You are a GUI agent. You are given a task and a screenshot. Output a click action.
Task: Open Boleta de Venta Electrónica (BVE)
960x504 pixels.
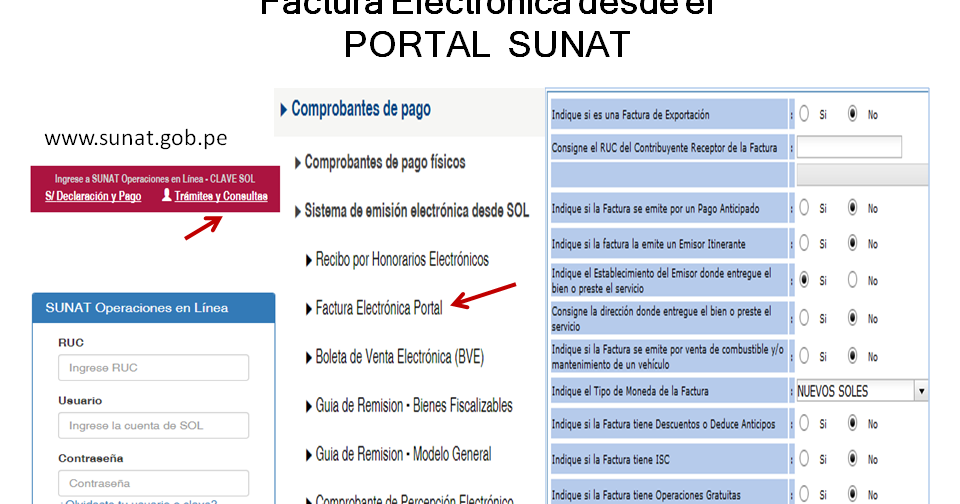pyautogui.click(x=395, y=357)
